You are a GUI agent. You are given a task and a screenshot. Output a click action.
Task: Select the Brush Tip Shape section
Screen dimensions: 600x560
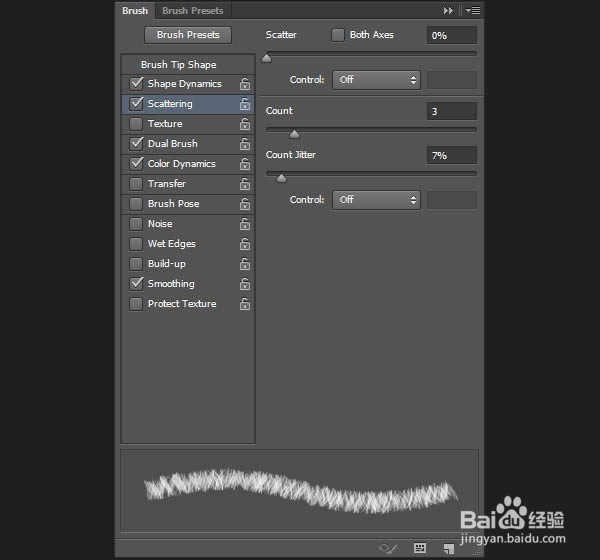click(x=179, y=65)
